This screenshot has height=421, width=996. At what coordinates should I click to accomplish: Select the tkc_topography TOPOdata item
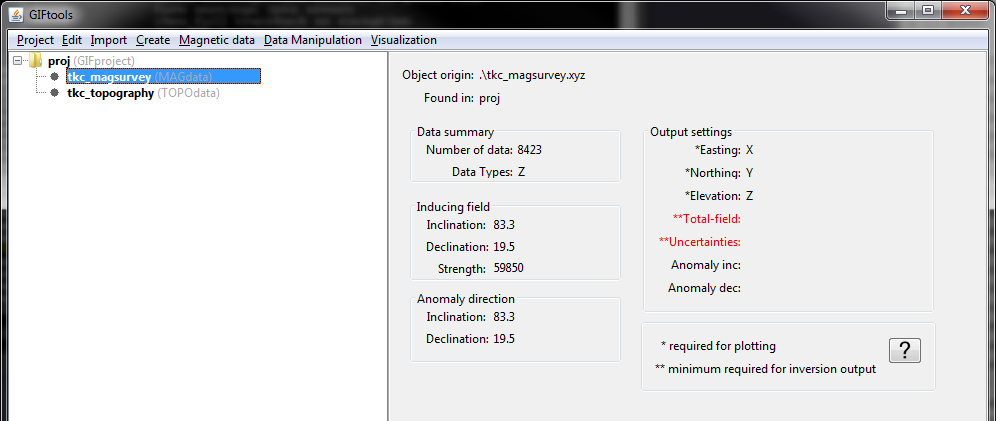click(x=144, y=93)
